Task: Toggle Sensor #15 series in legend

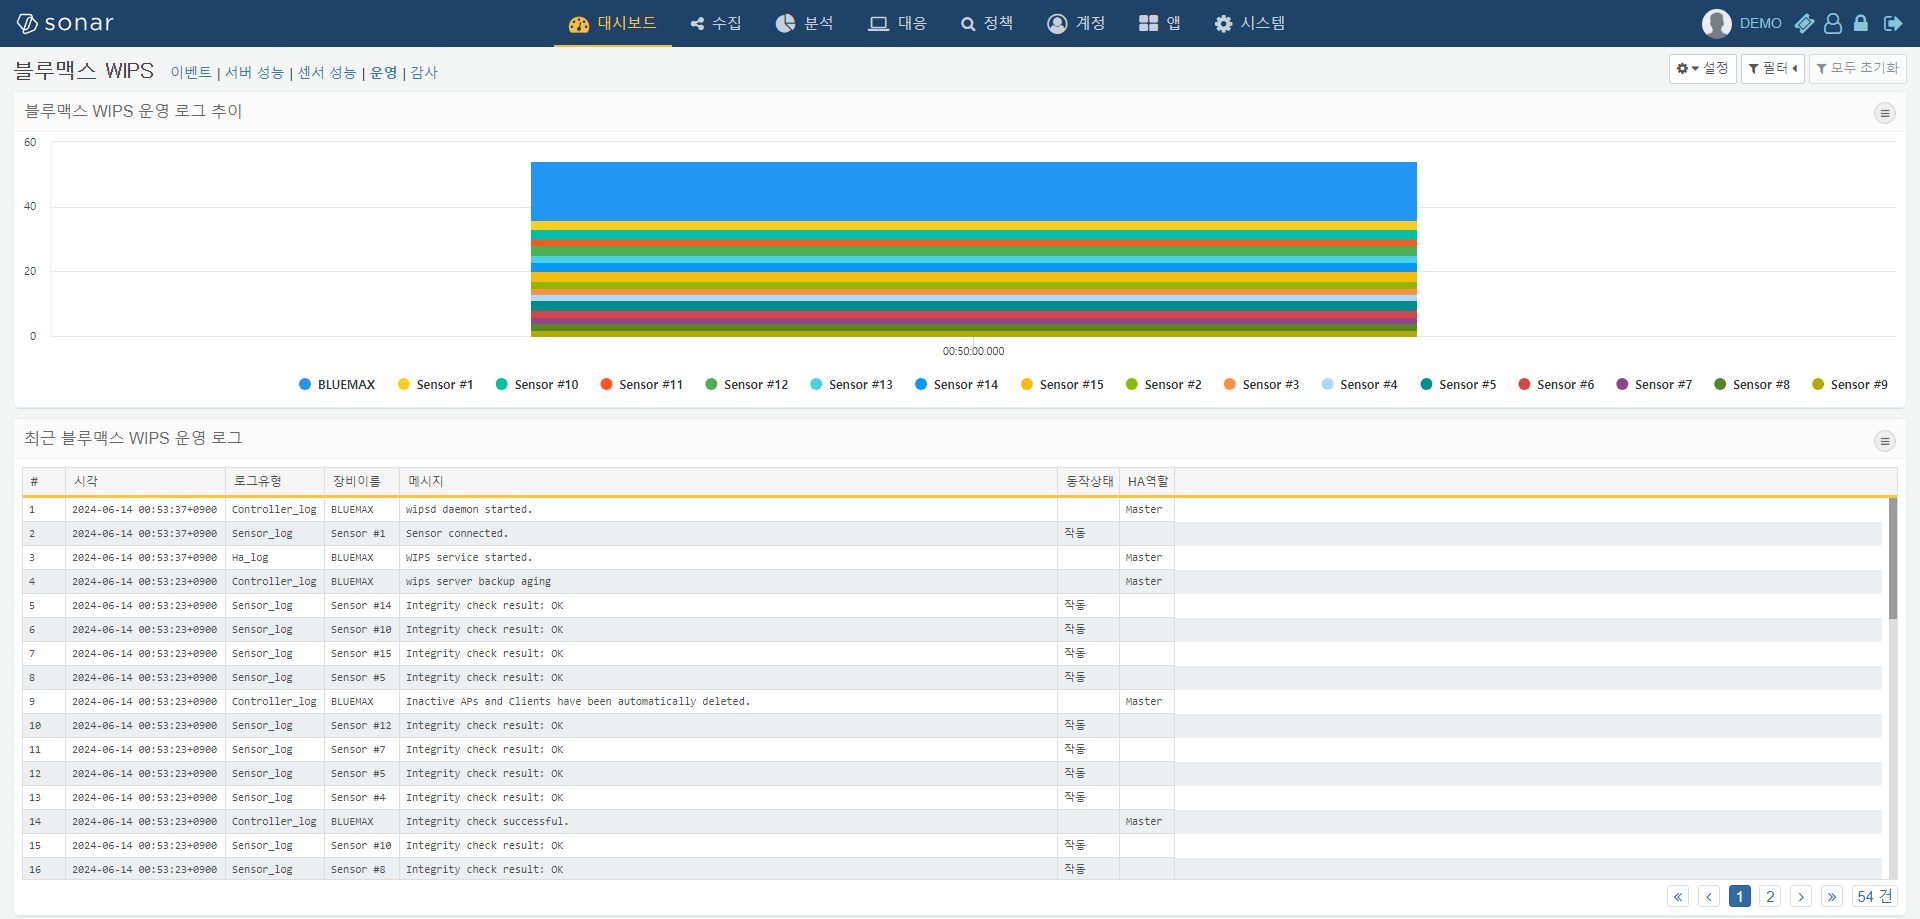Action: (1062, 384)
